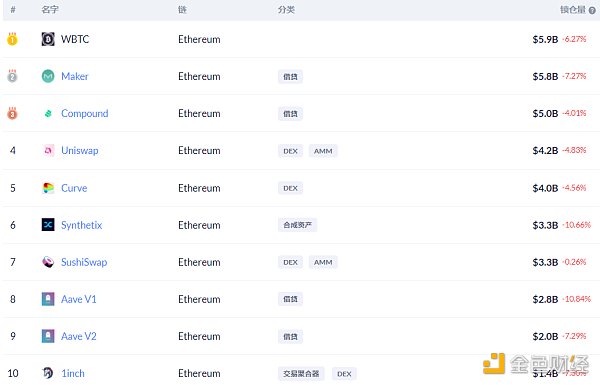The image size is (600, 385).
Task: Select the 交易聚合器 tag in the 1inch row
Action: (x=301, y=373)
